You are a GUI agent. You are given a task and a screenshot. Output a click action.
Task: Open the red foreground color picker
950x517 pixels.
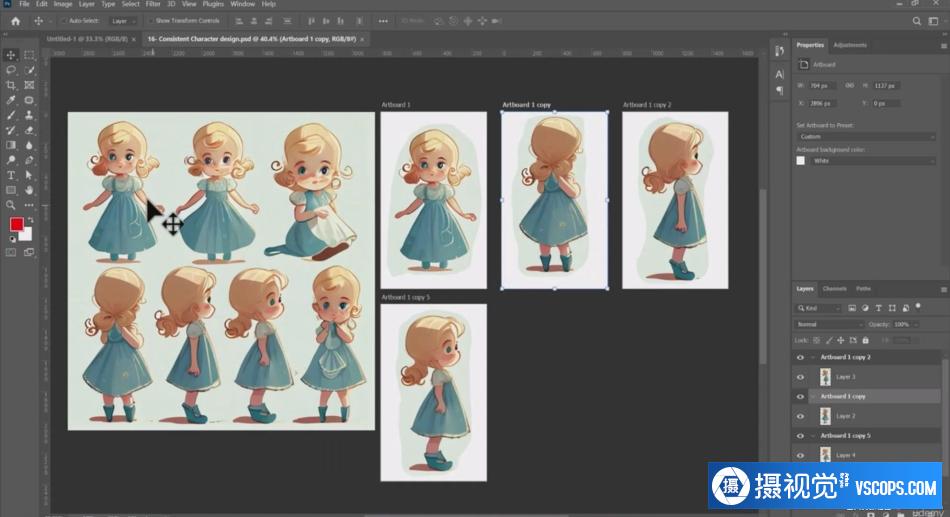click(16, 225)
